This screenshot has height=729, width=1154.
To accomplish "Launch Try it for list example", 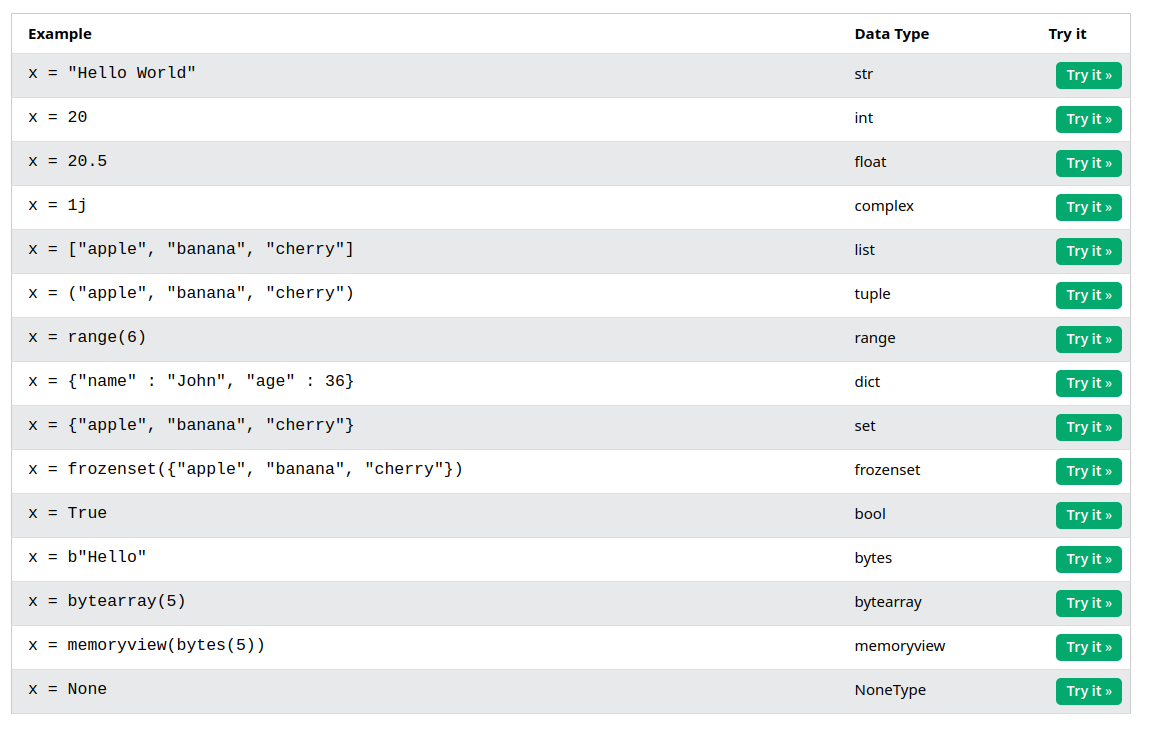I will (x=1088, y=252).
